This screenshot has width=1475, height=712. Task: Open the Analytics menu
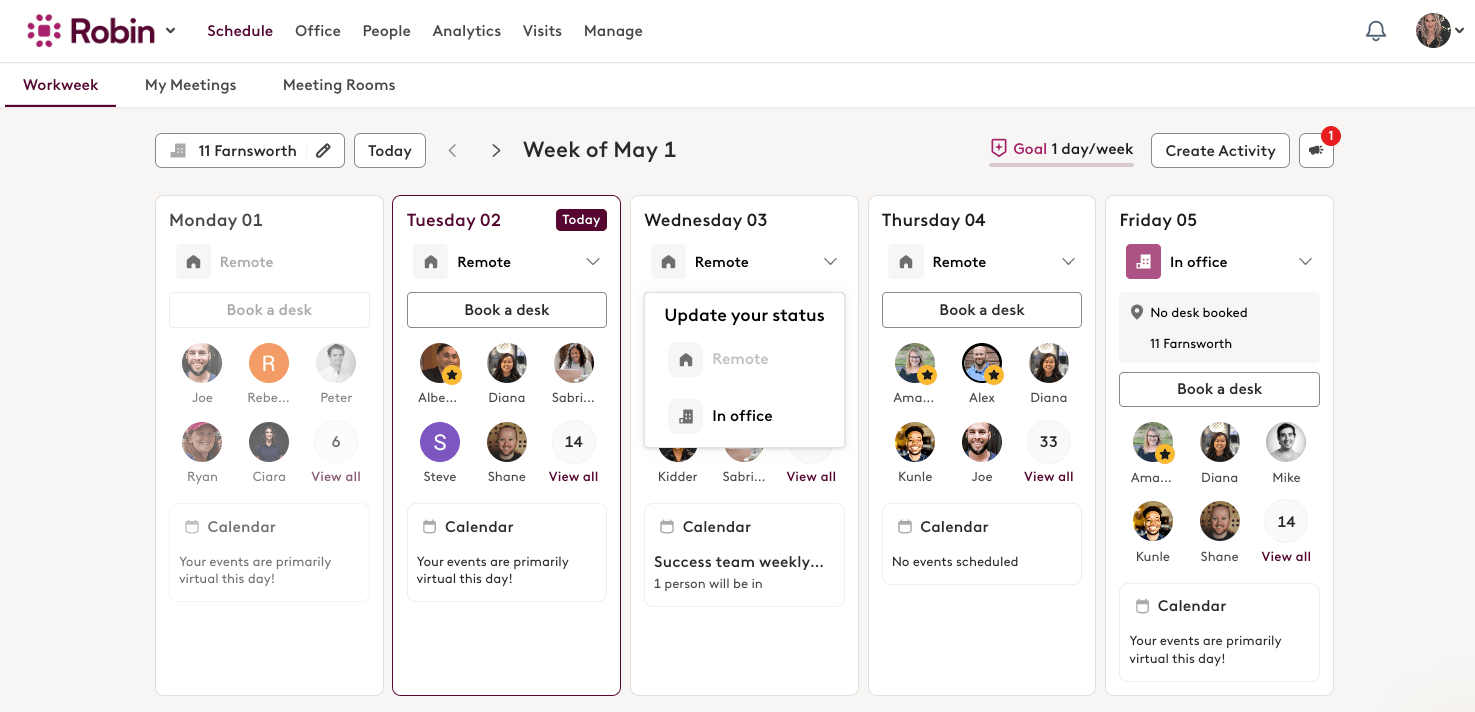[466, 31]
